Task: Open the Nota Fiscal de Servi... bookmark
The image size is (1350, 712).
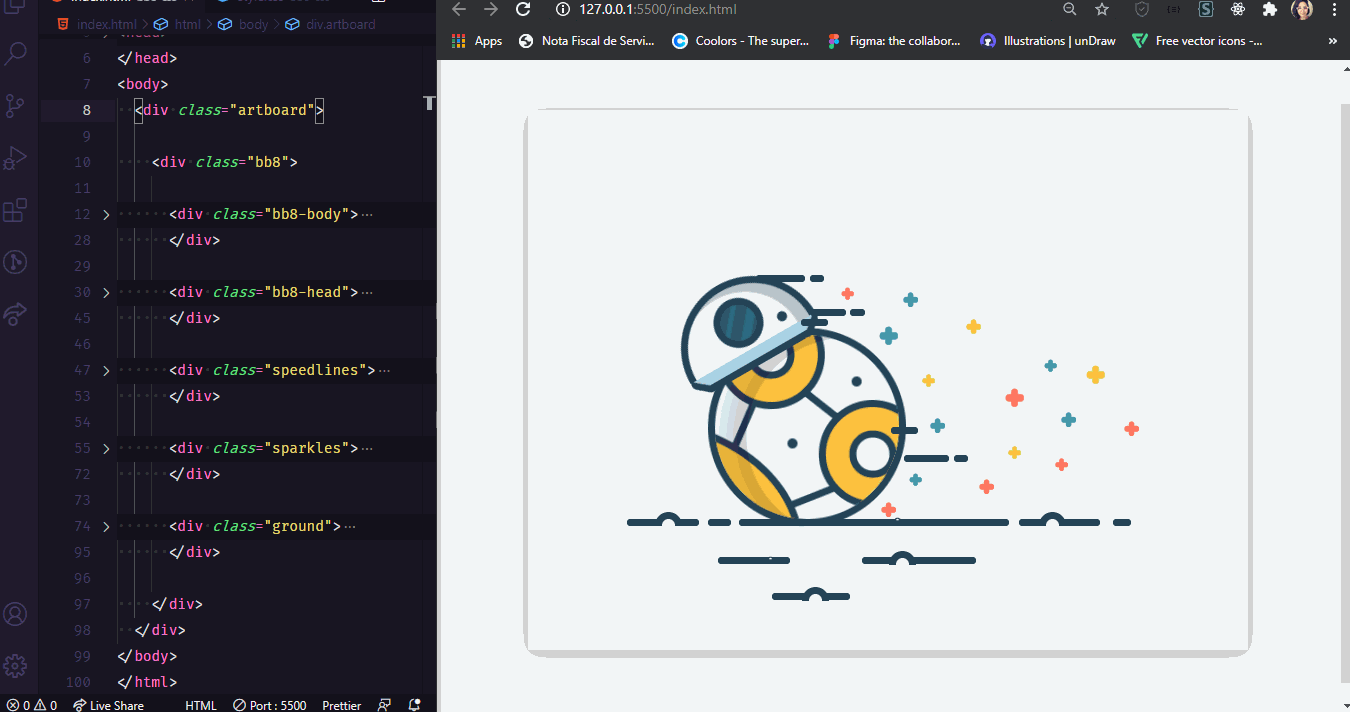Action: 586,41
